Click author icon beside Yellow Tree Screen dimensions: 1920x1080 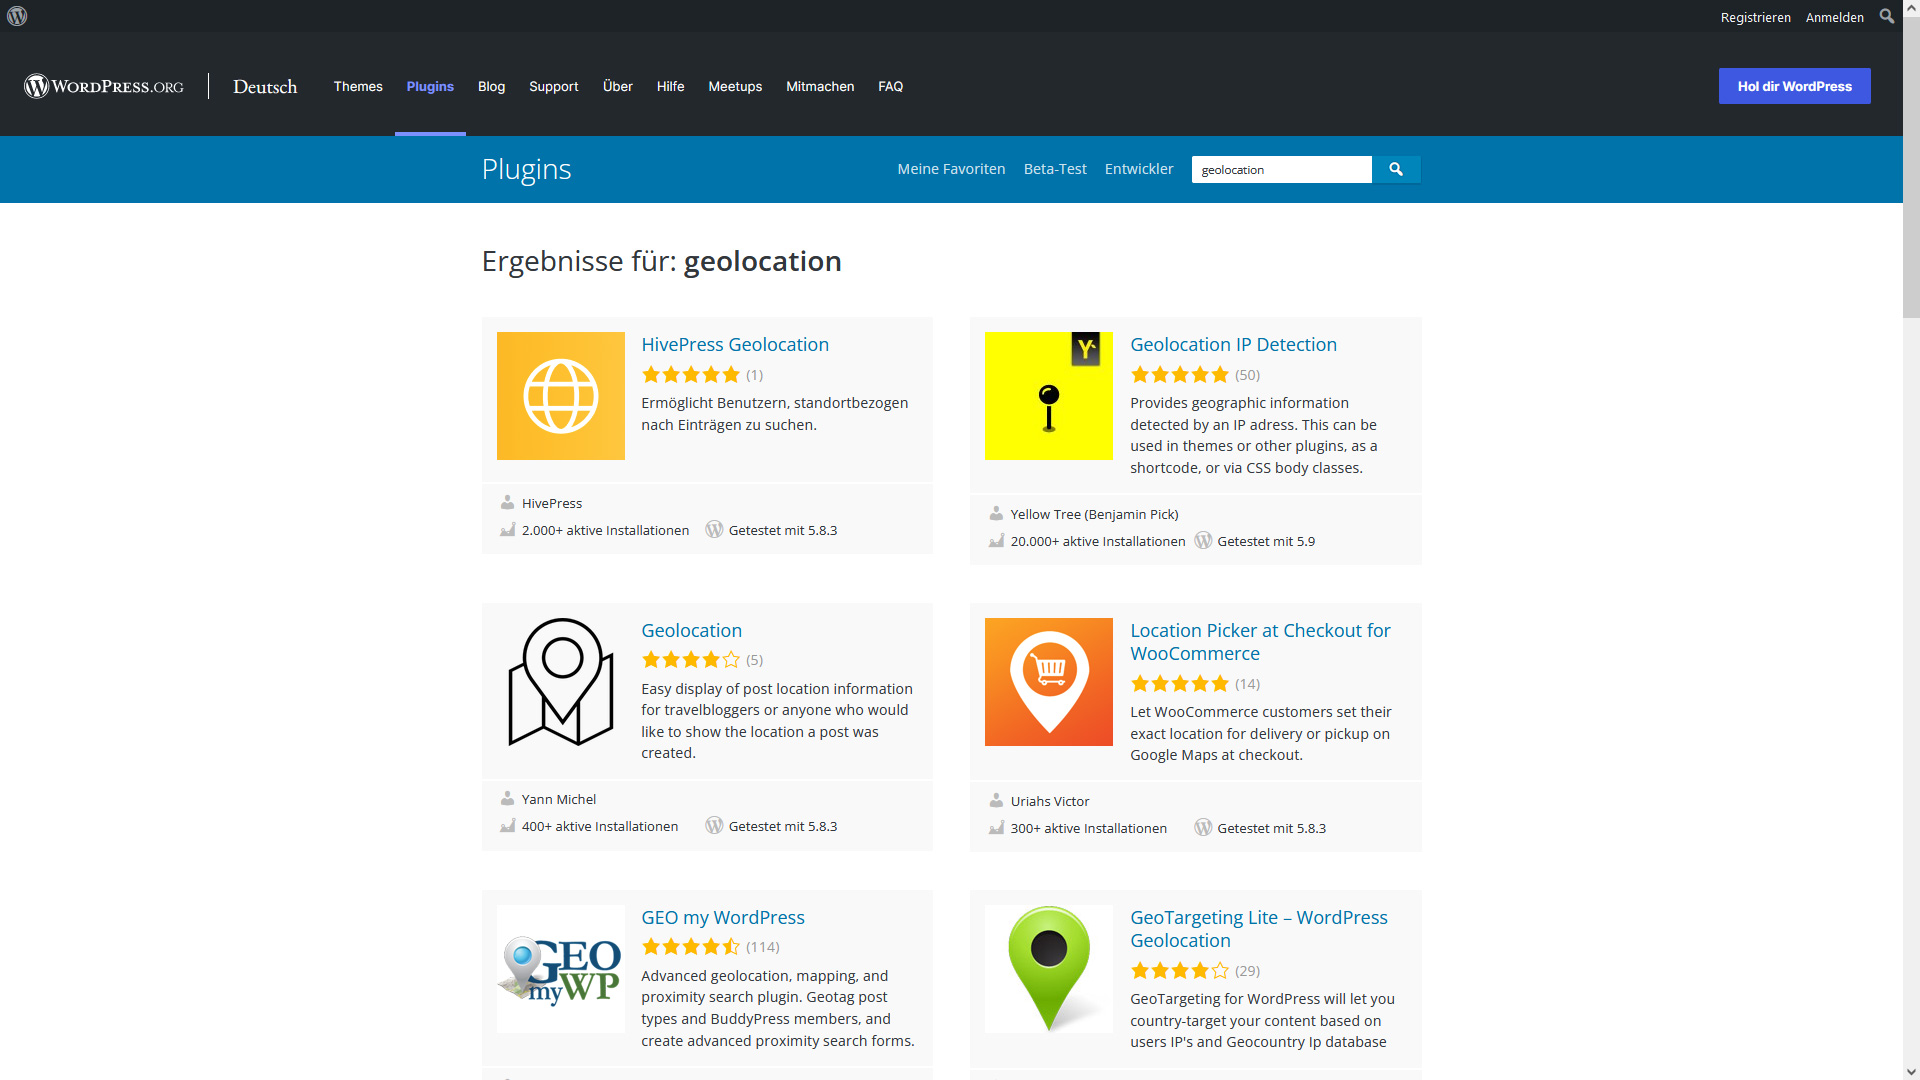click(x=997, y=514)
